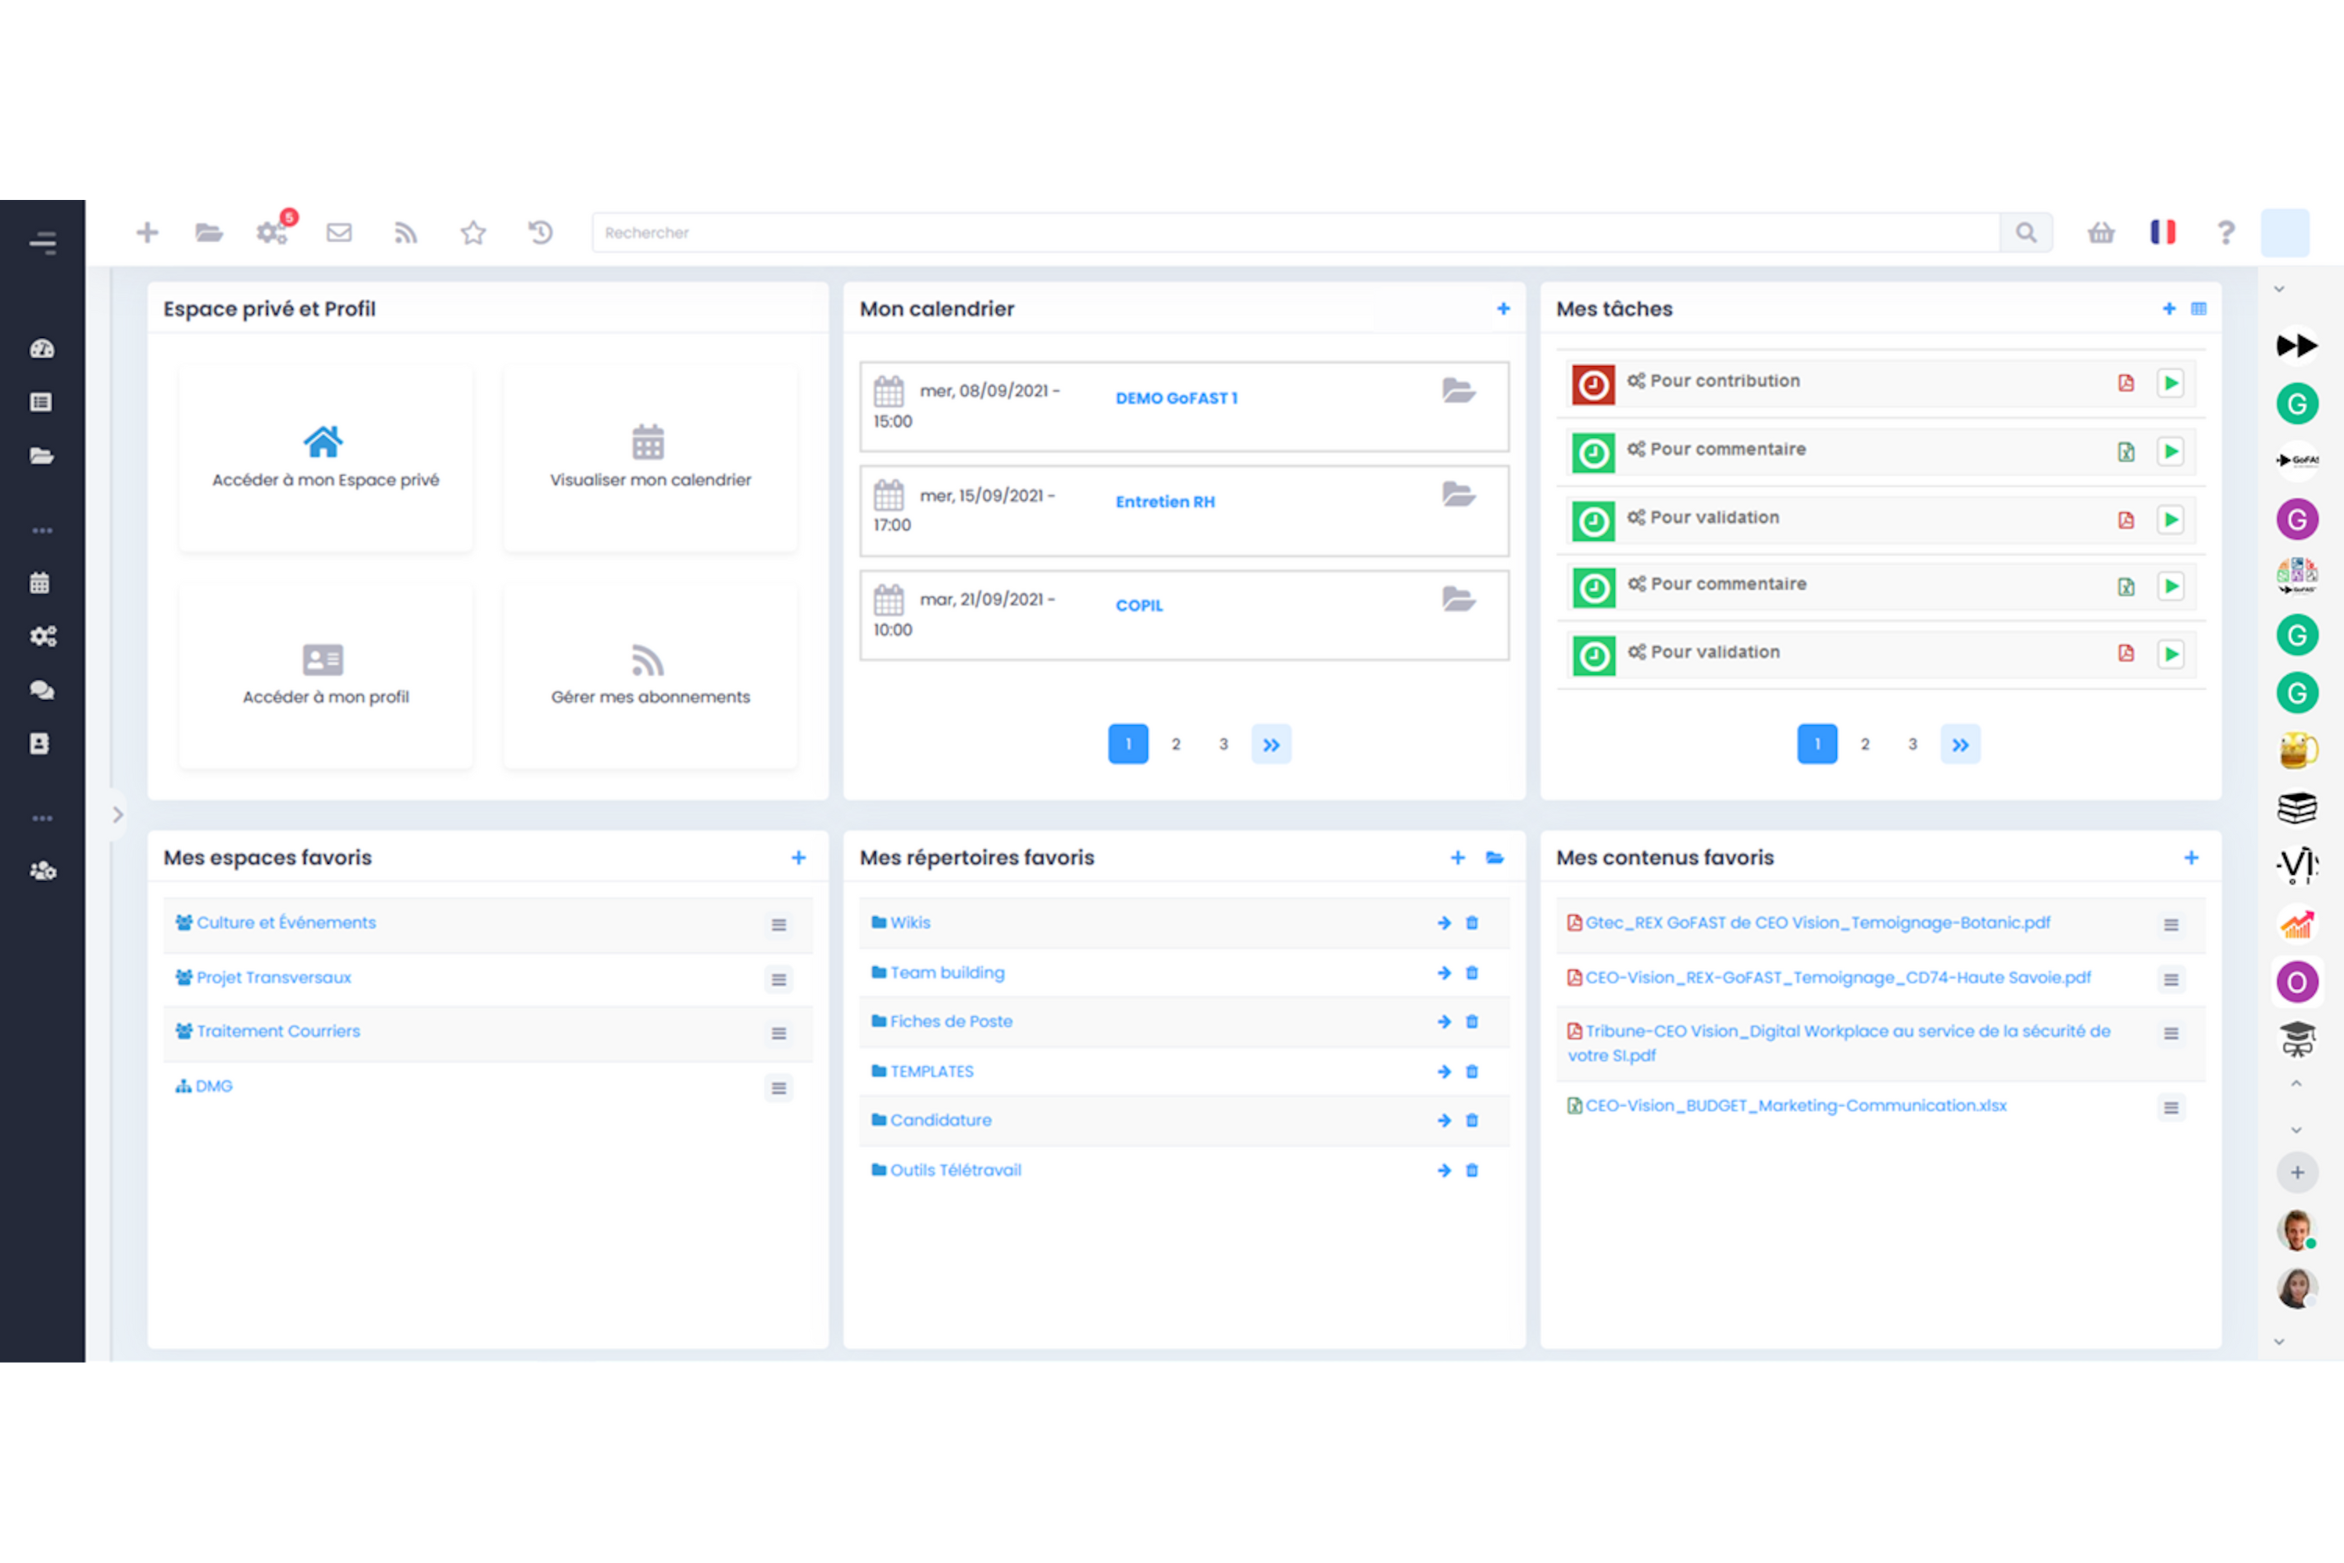2344x1563 pixels.
Task: Click the dashboard gauge icon in left sidebar
Action: click(42, 349)
